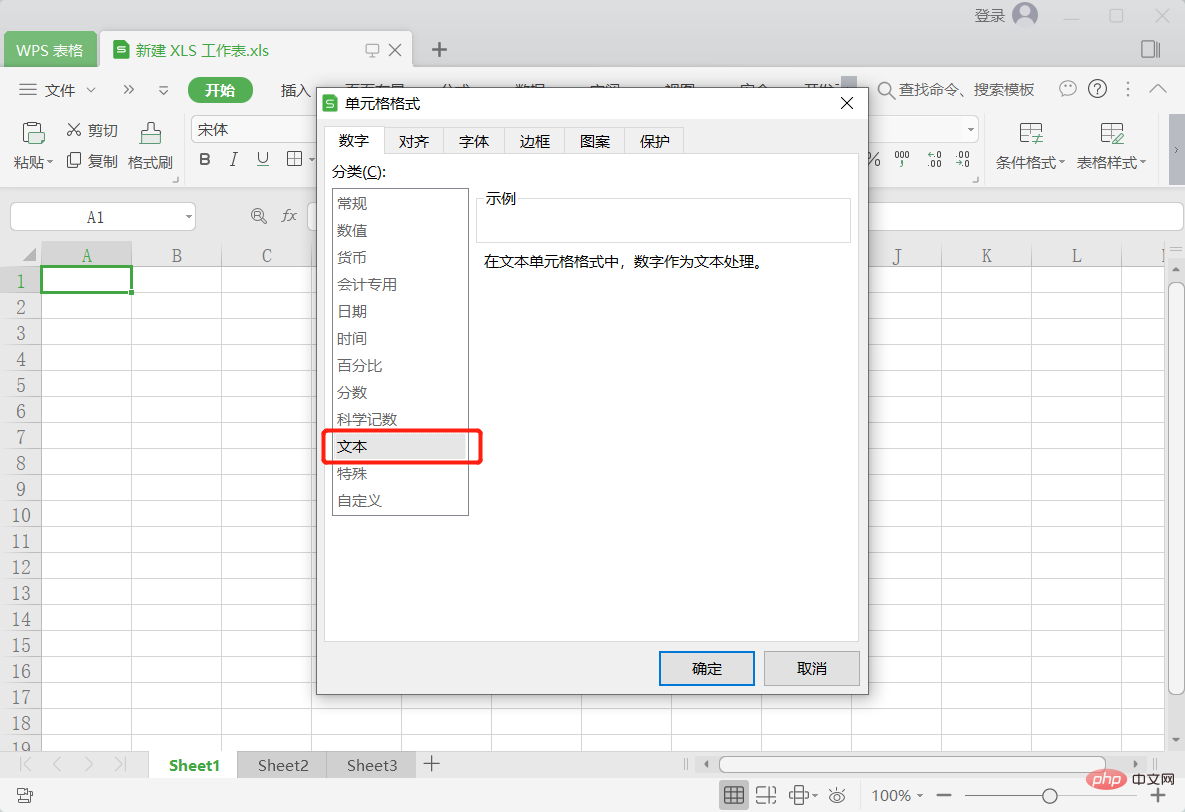Click the zoom out minus button
The image size is (1185, 812).
[943, 795]
